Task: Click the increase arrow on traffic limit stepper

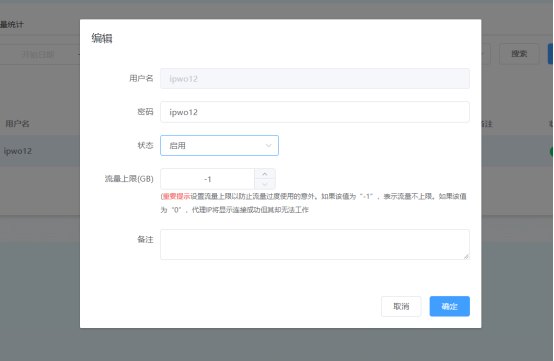Action: point(265,174)
